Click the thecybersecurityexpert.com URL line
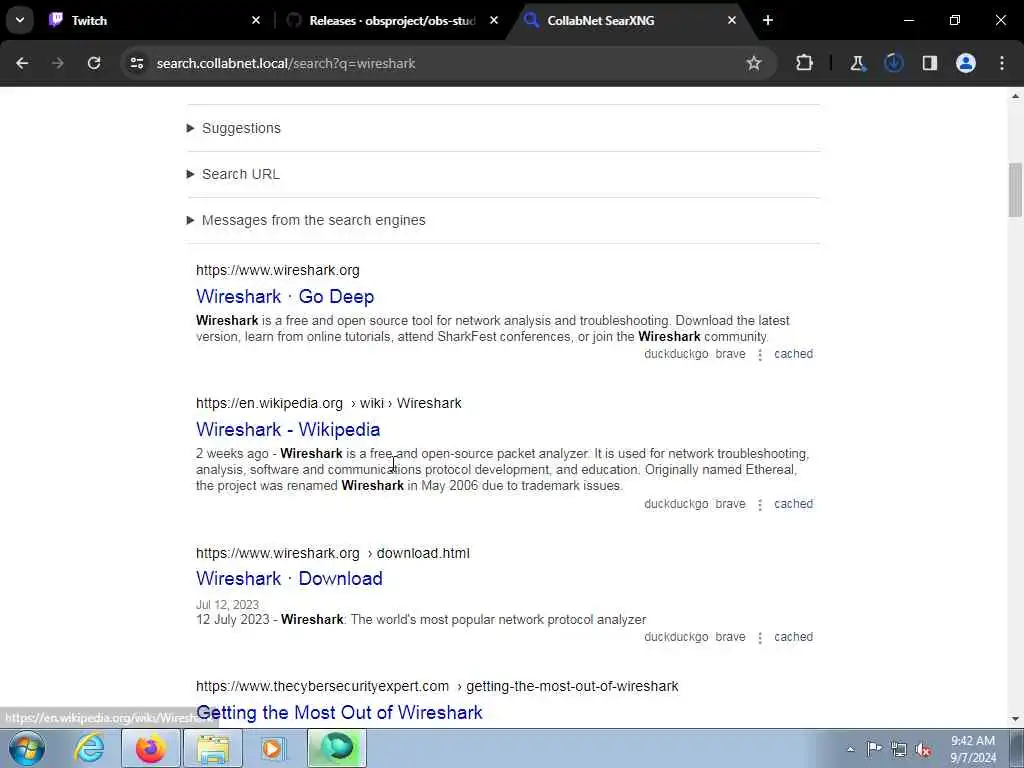The width and height of the screenshot is (1024, 768). click(437, 686)
